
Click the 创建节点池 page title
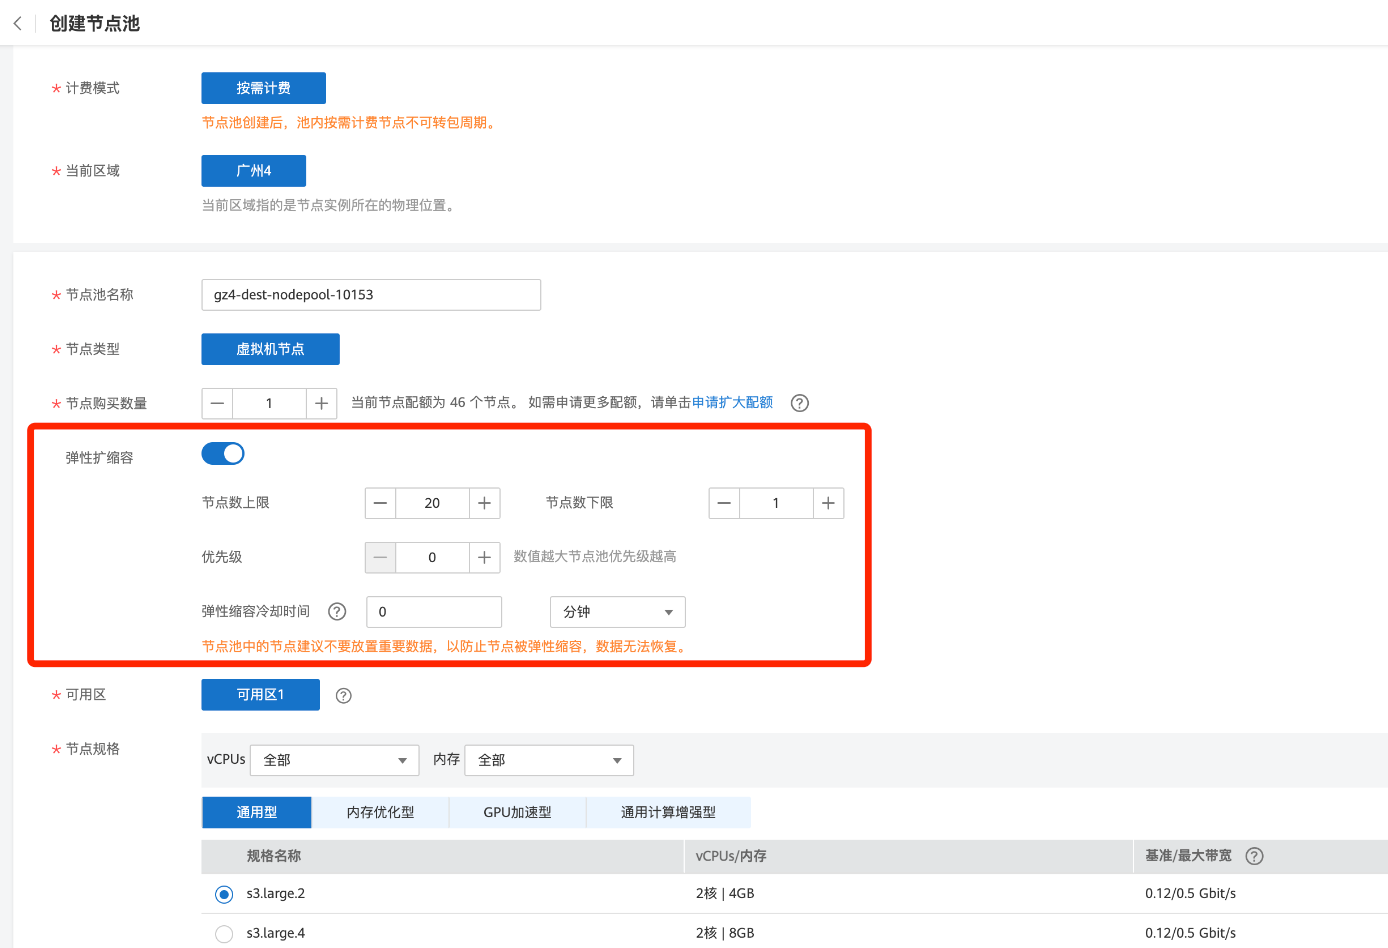pyautogui.click(x=95, y=23)
